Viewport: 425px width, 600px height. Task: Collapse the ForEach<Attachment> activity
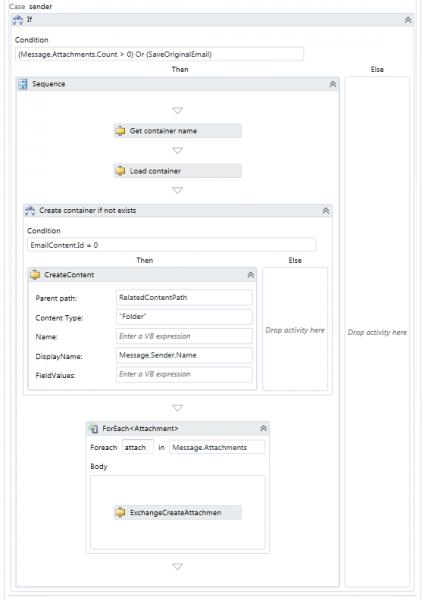(x=263, y=429)
